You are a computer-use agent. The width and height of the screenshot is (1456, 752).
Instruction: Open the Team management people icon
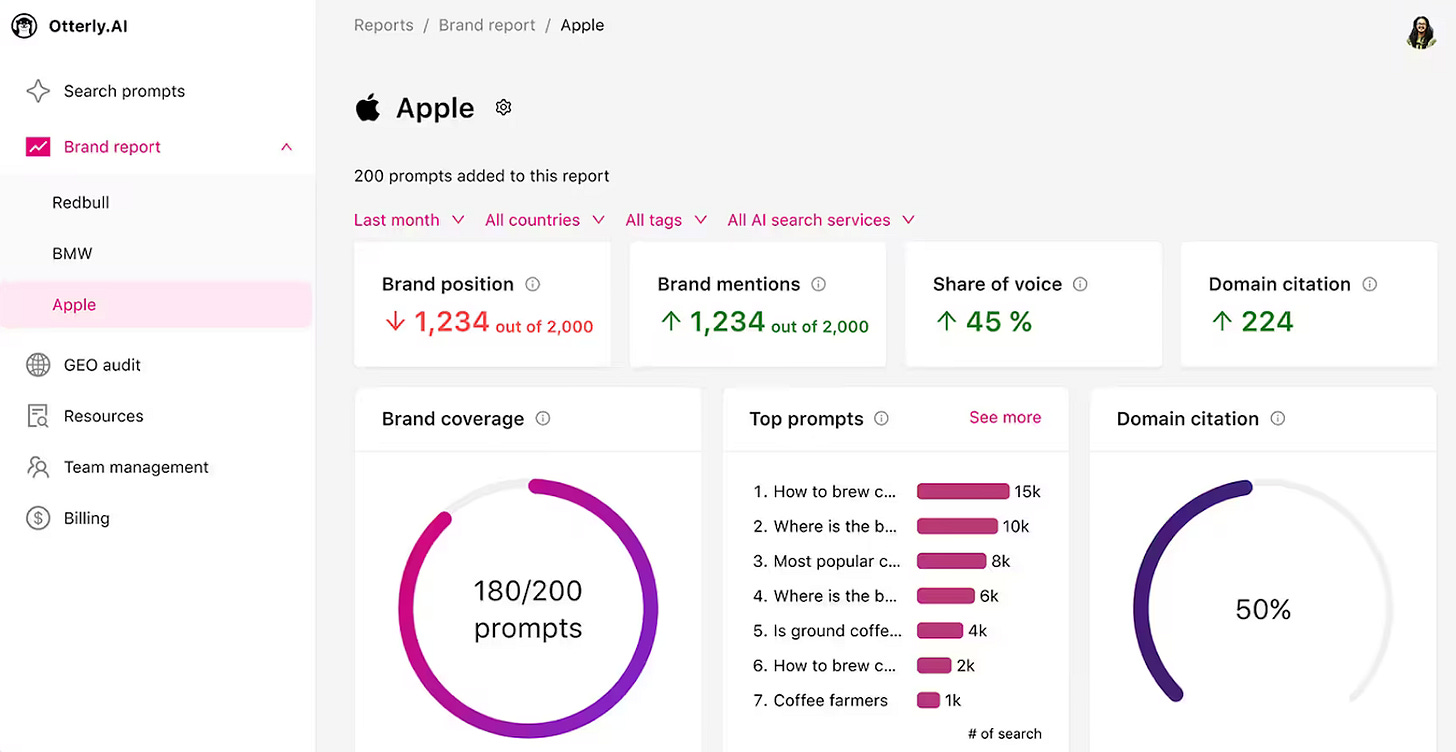(x=38, y=466)
